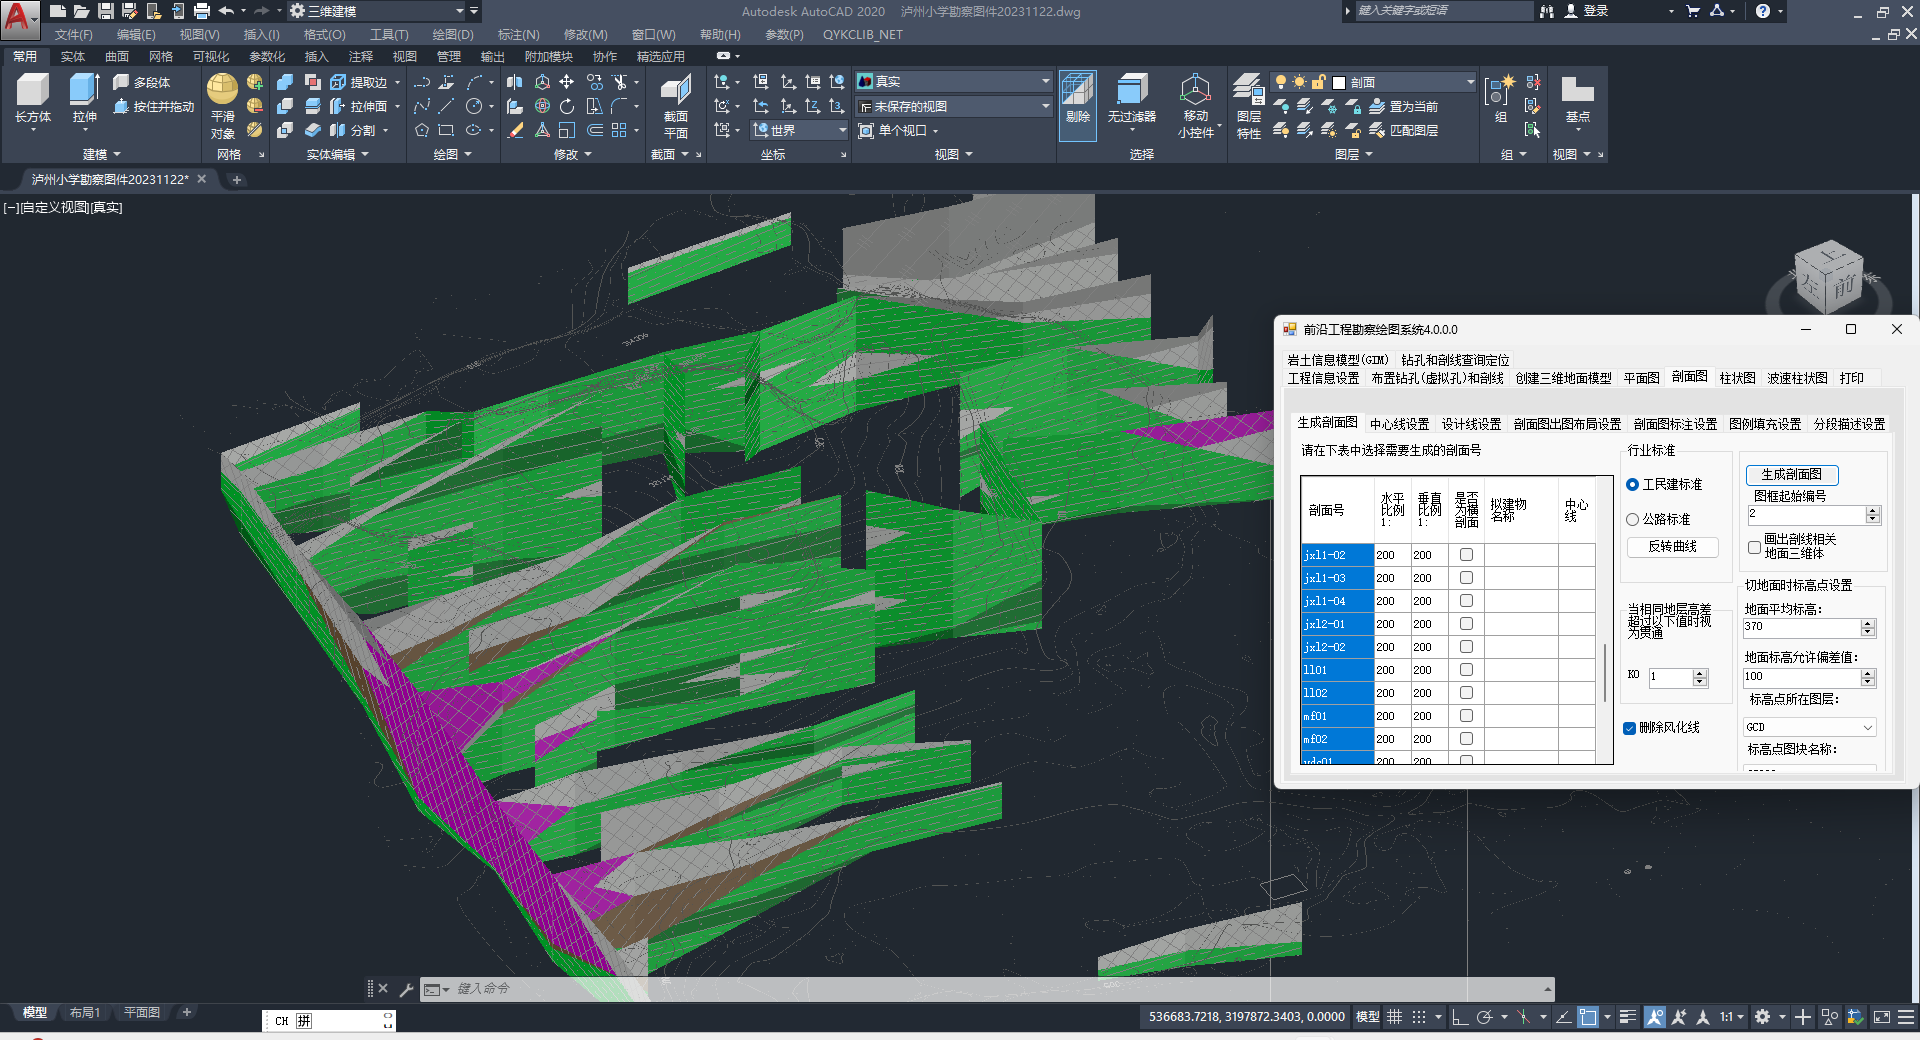Expand the 实体编辑 panel flyout
1920x1040 pixels.
click(x=337, y=154)
